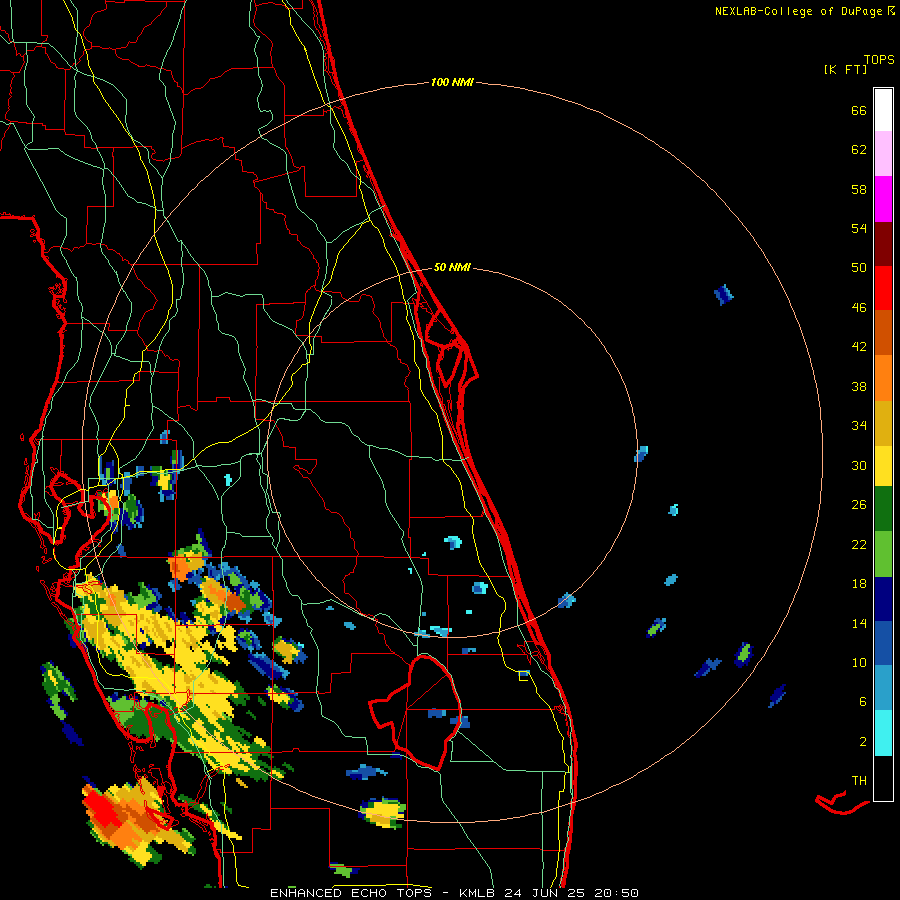This screenshot has height=900, width=900.
Task: Click the light green legend swatch
Action: tap(883, 554)
